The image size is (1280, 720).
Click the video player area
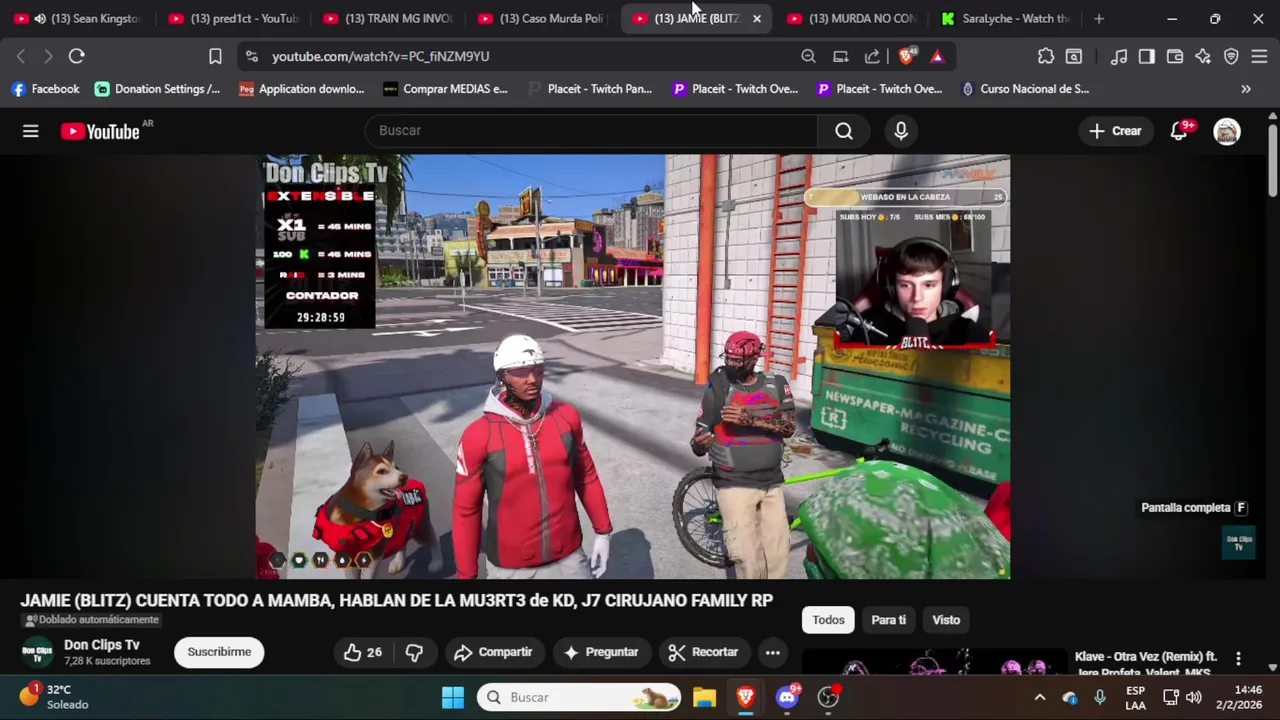click(633, 366)
